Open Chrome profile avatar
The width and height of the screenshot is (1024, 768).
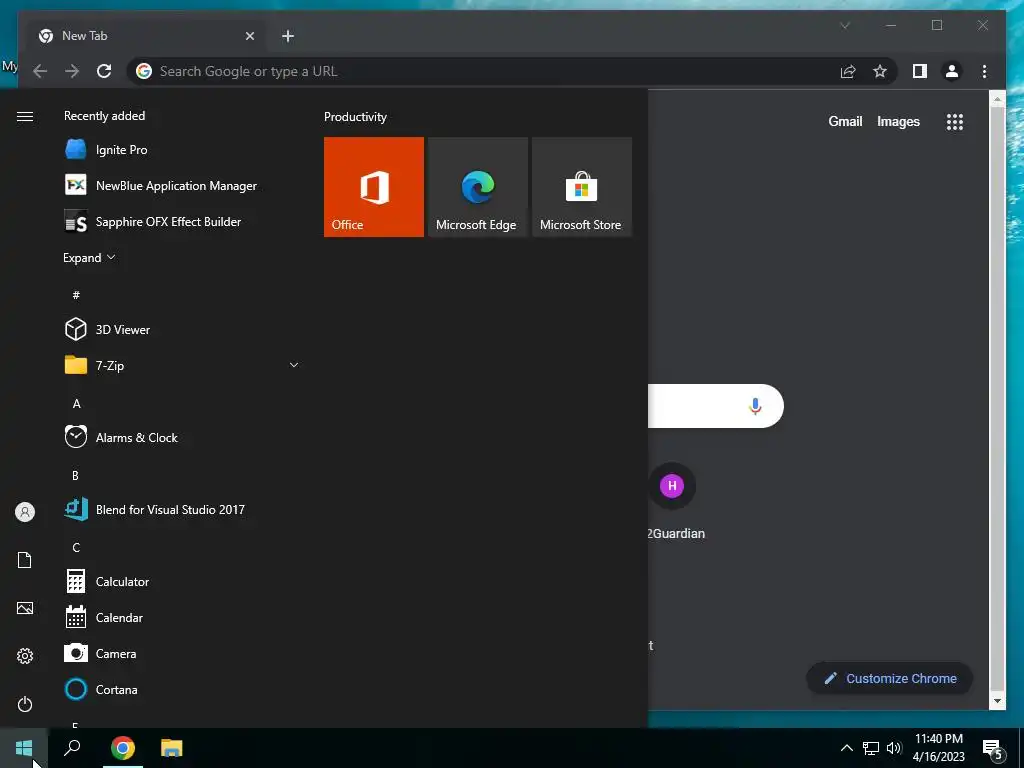[x=952, y=71]
